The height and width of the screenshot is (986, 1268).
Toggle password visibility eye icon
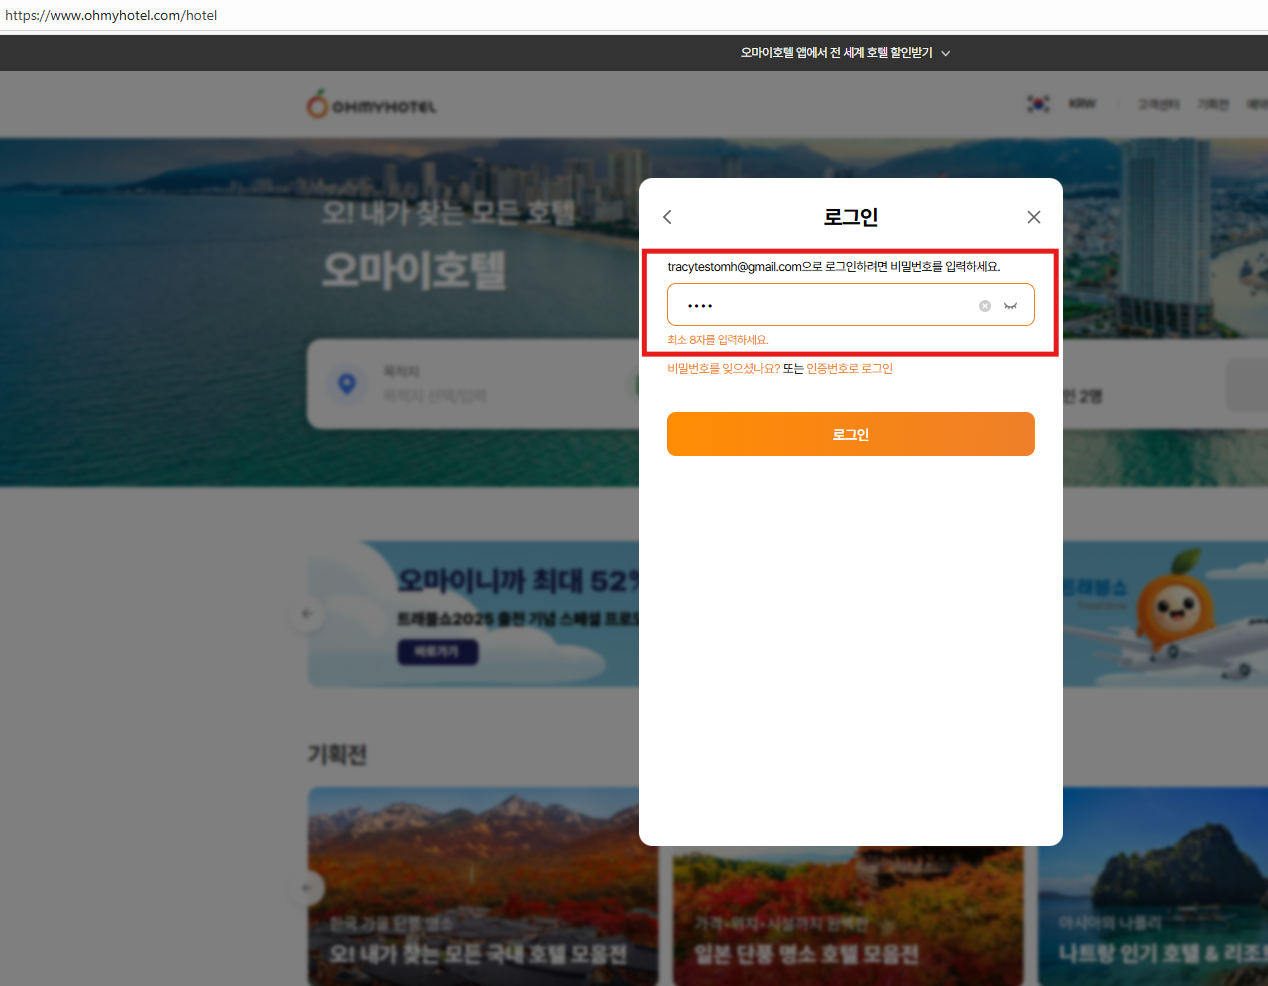tap(1011, 306)
